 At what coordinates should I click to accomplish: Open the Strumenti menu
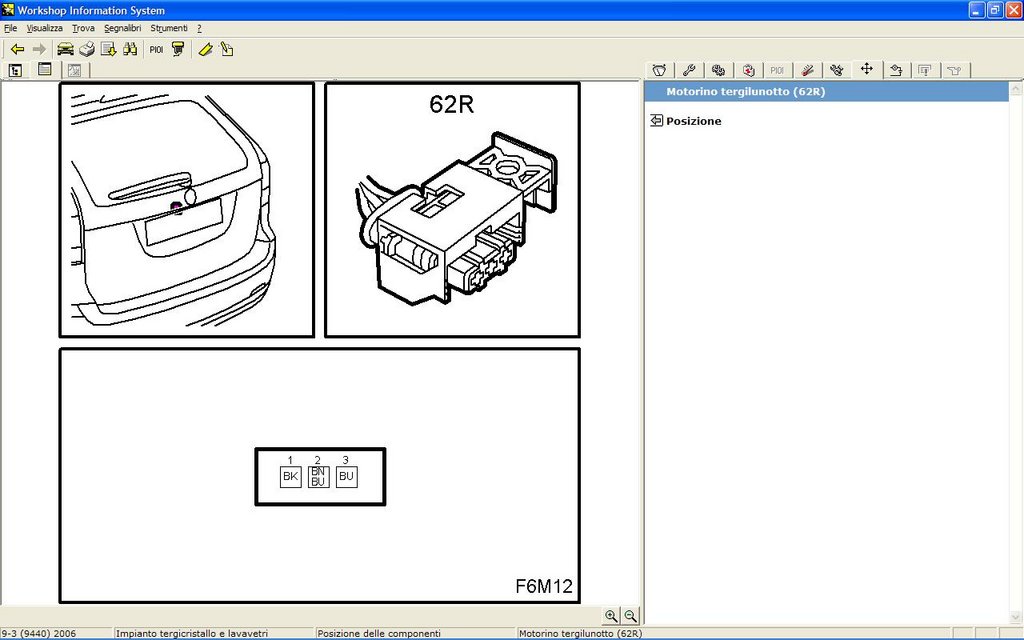pos(168,28)
